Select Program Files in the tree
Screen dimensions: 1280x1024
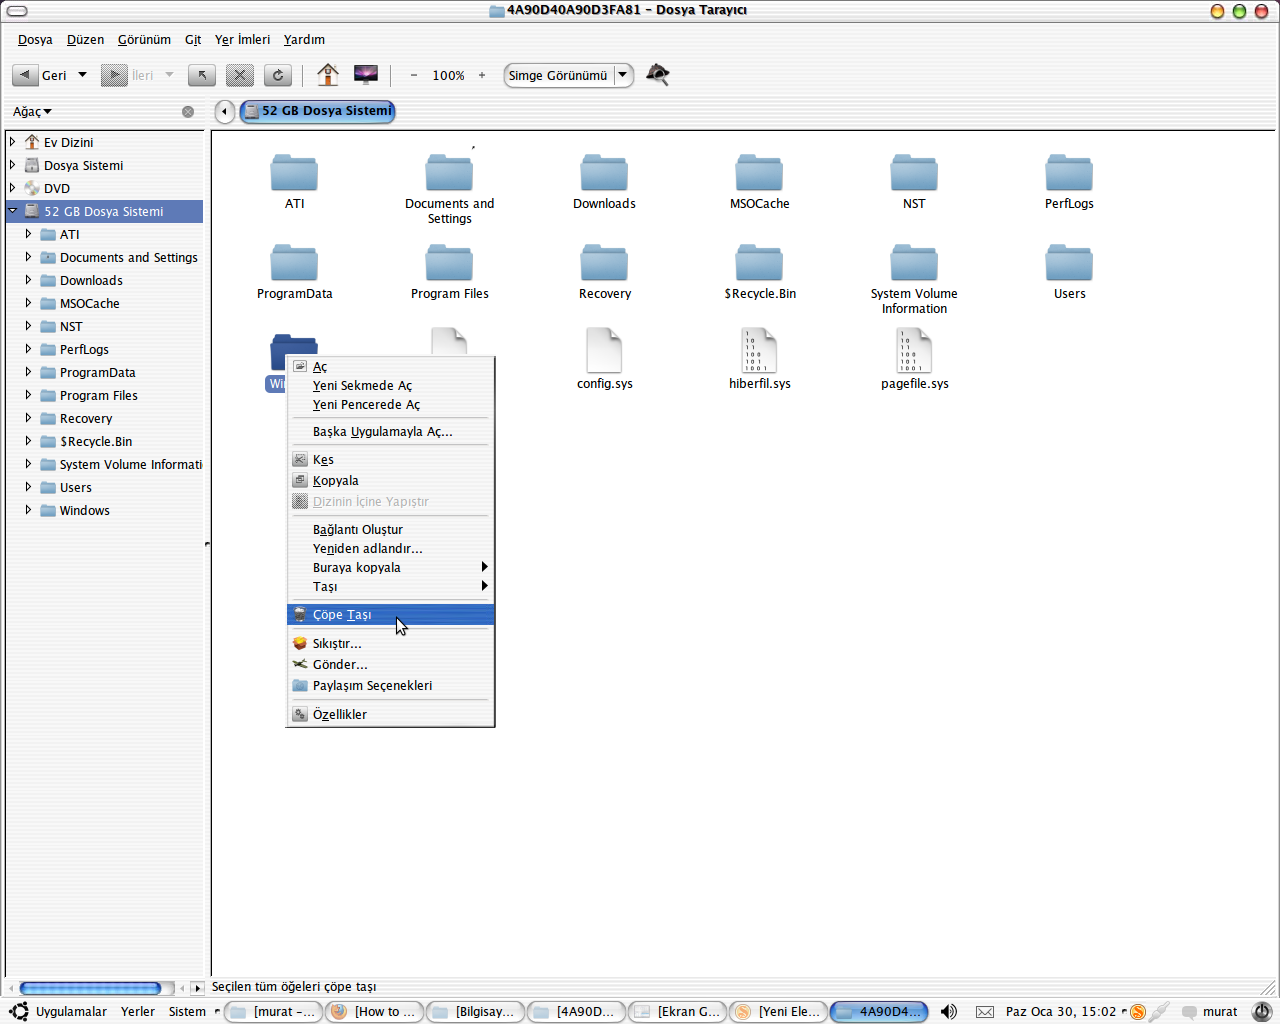pos(98,396)
